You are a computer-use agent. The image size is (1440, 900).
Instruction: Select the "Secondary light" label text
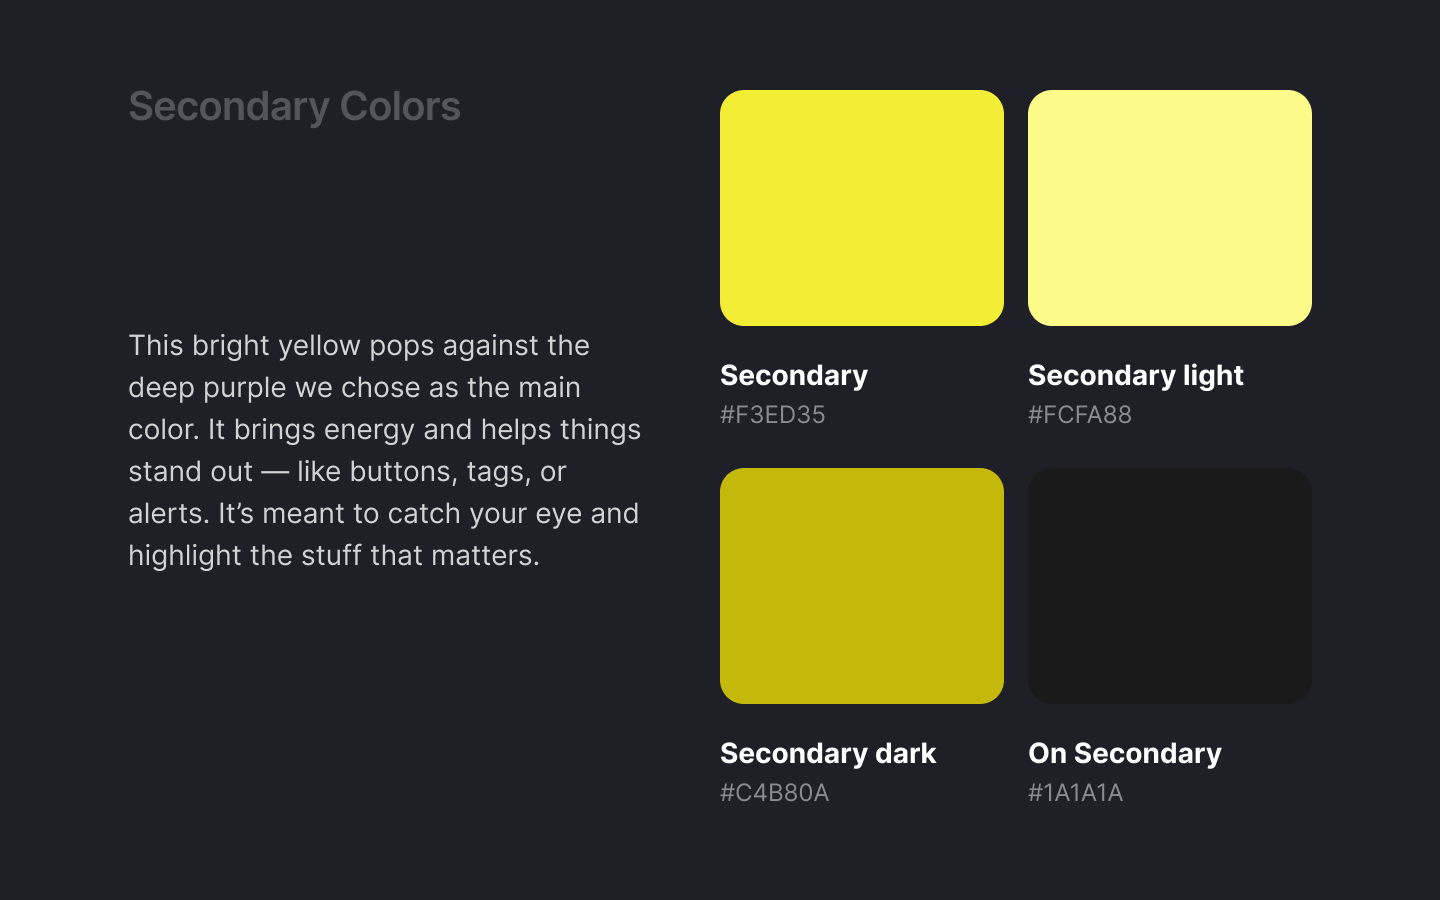click(1135, 375)
